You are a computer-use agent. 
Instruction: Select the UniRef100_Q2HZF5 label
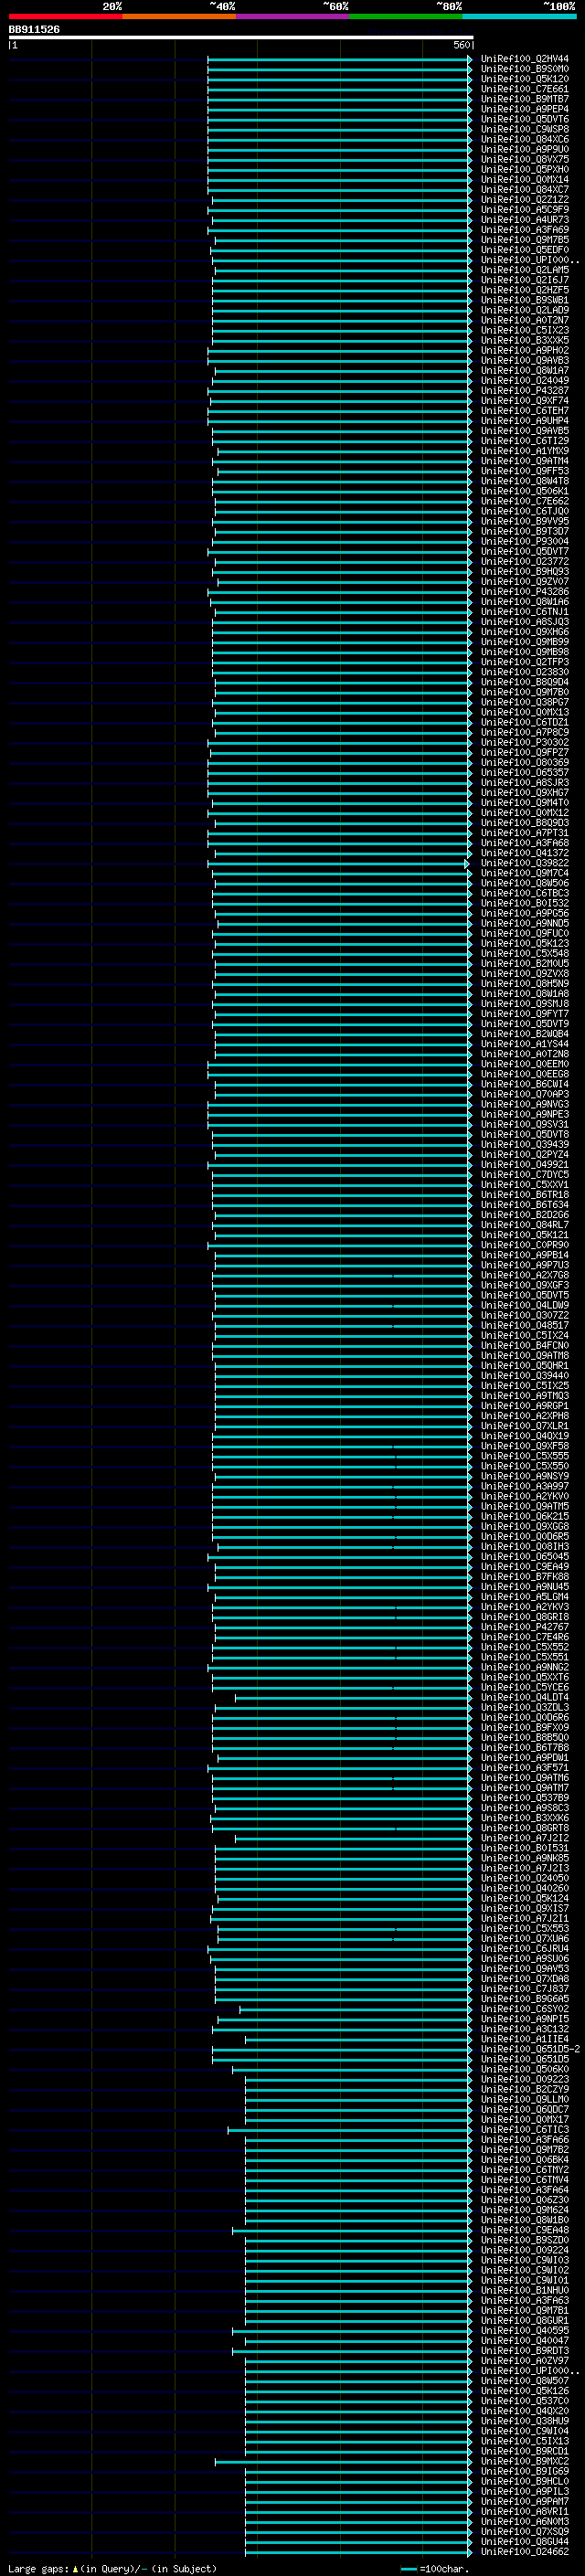tap(525, 290)
